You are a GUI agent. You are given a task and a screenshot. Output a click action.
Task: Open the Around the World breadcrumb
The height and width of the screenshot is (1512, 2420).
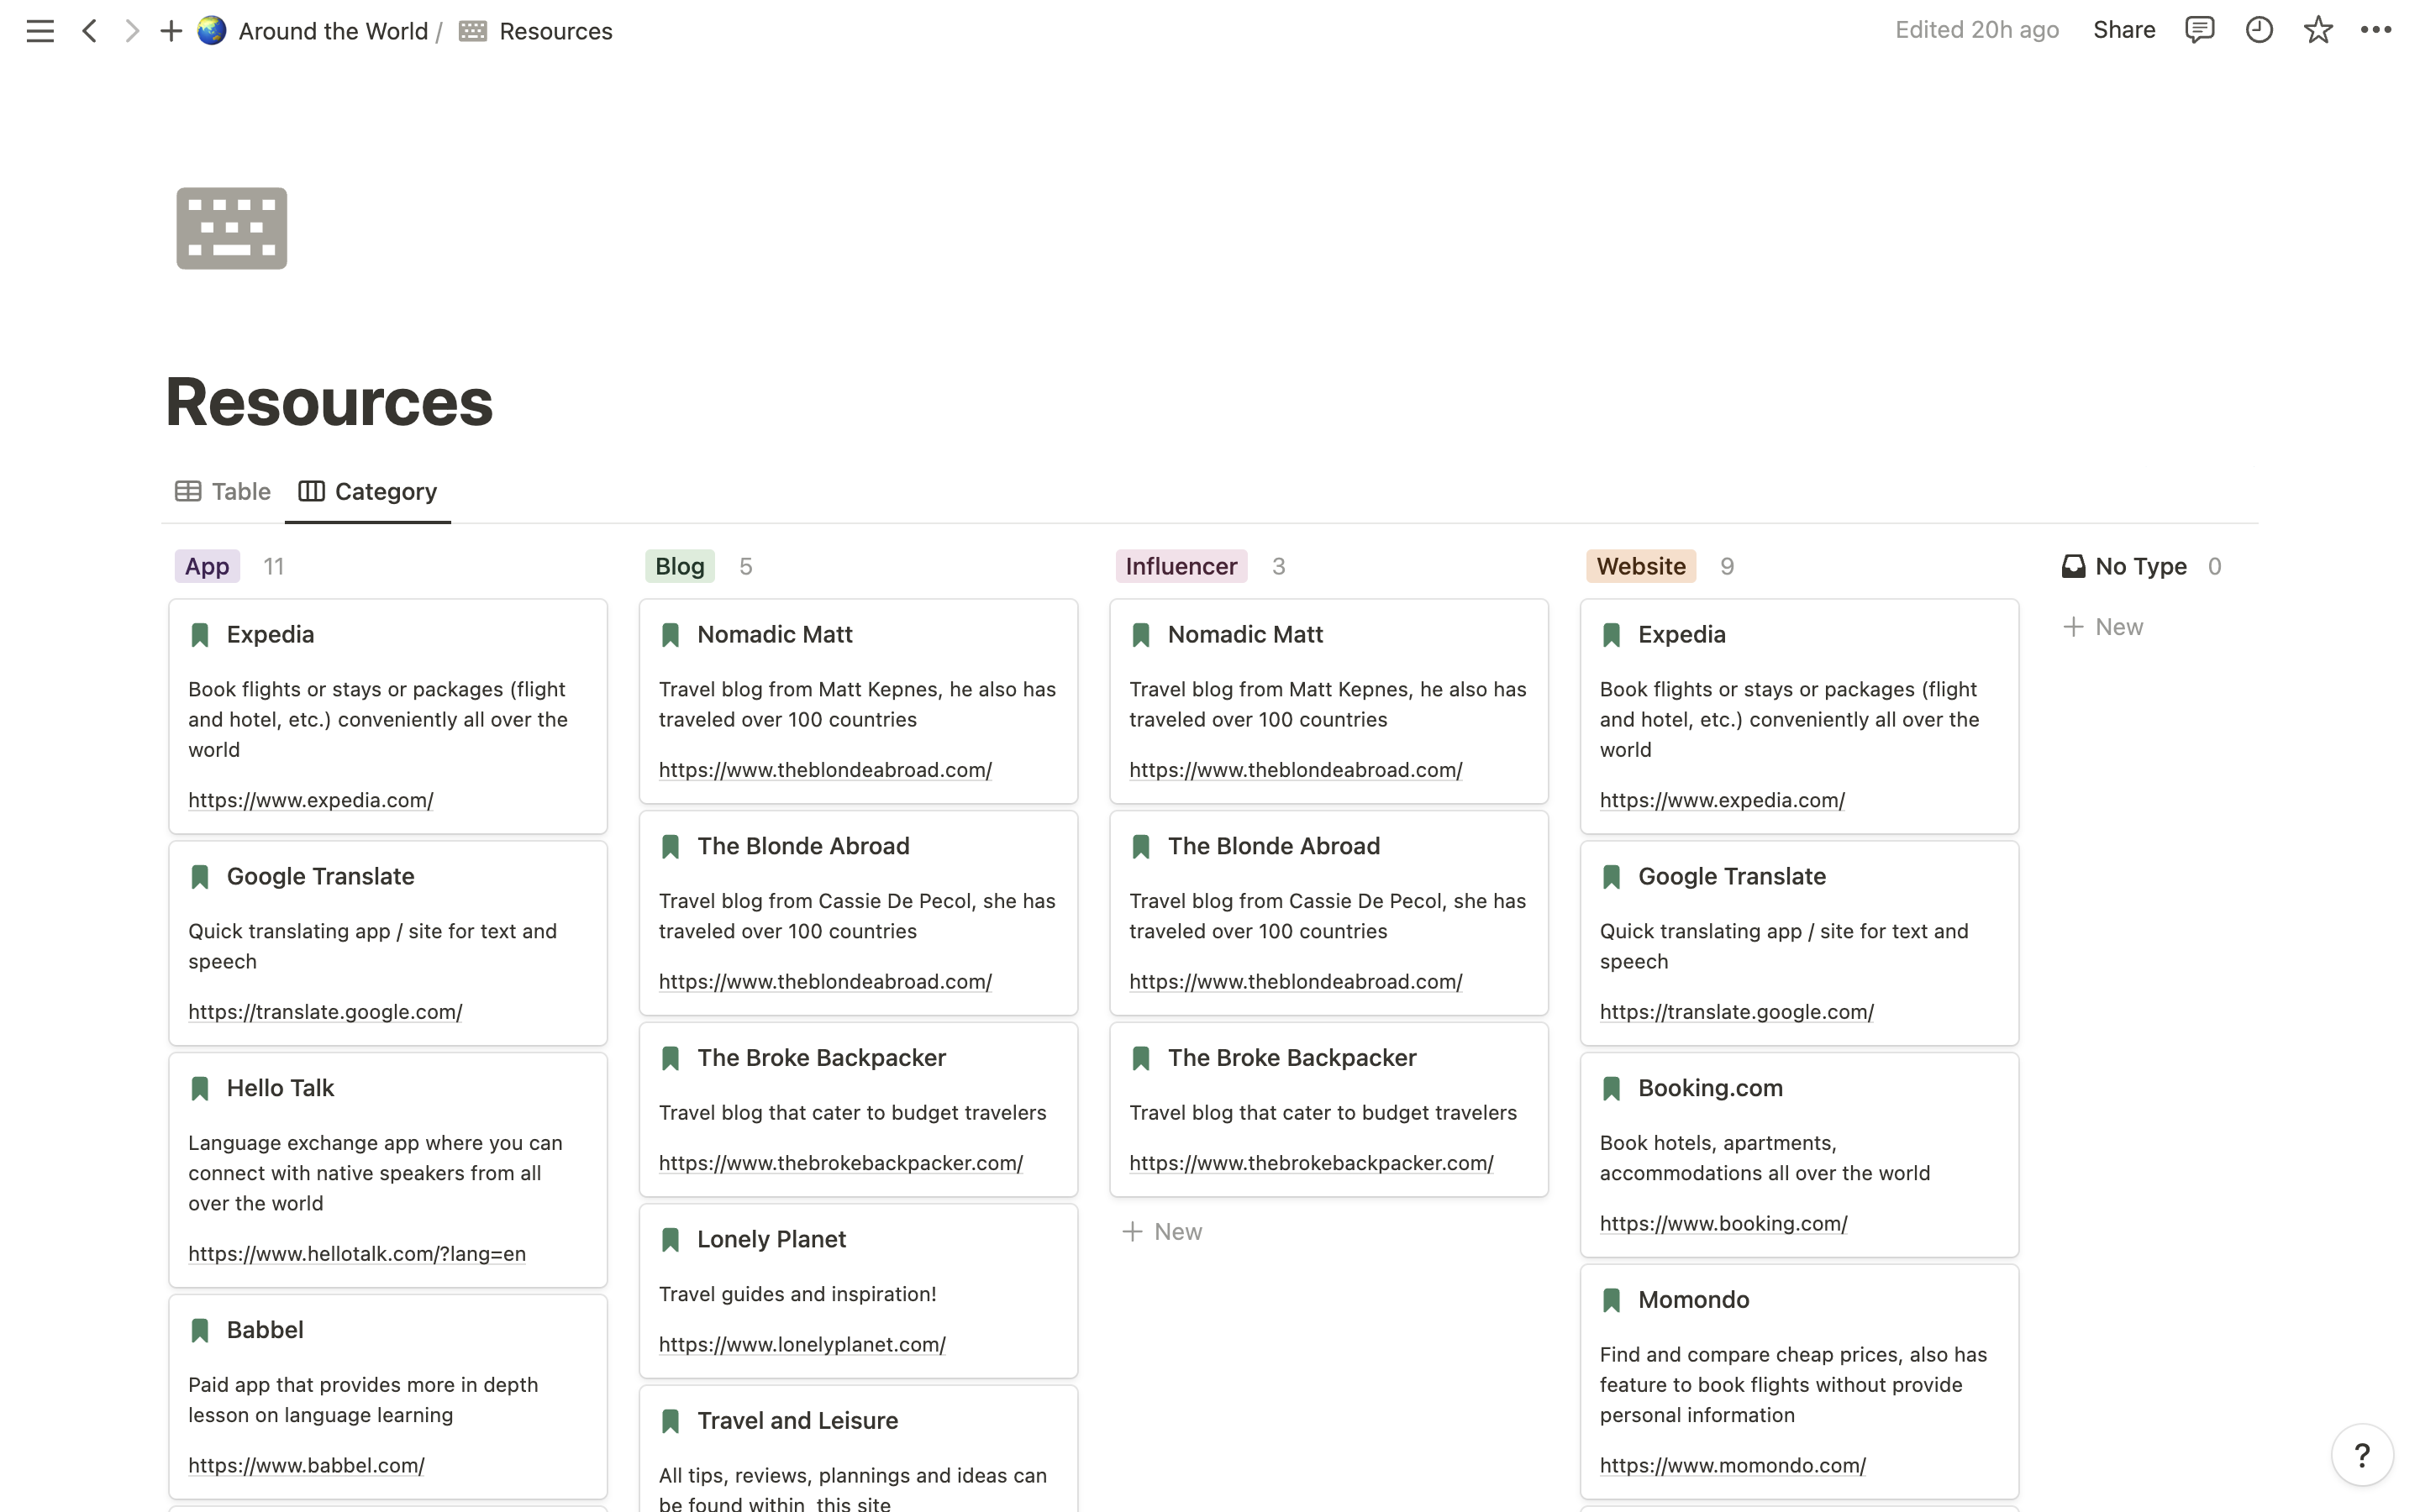[333, 31]
